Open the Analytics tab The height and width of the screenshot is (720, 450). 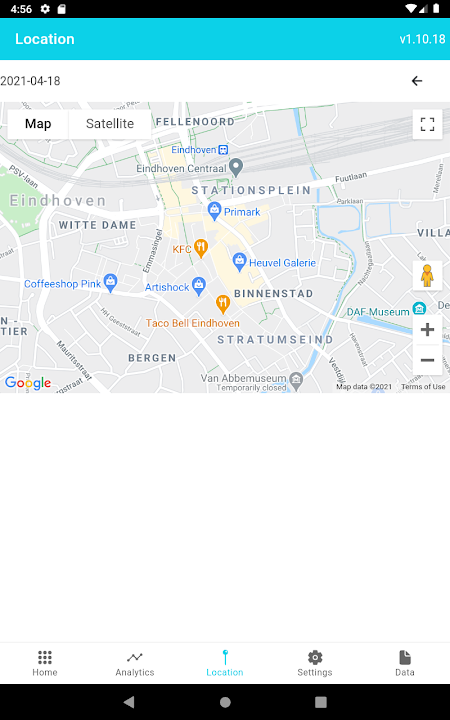coord(135,664)
